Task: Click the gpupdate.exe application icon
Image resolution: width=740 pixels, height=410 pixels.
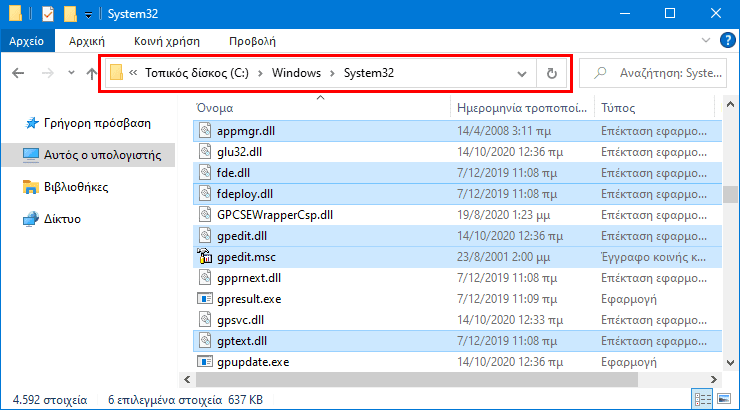Action: tap(204, 362)
